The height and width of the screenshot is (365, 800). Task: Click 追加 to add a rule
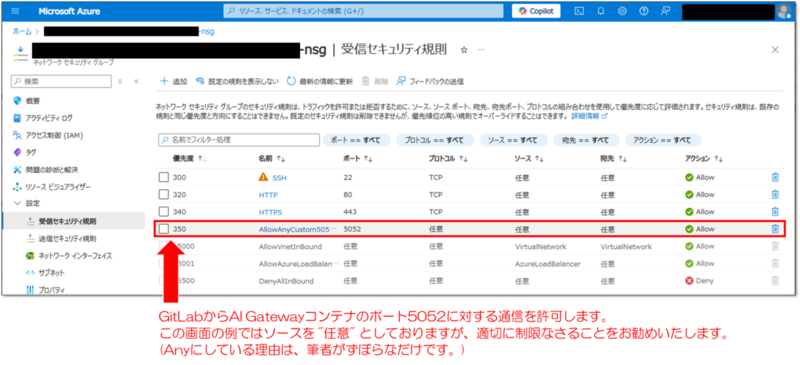click(x=173, y=81)
